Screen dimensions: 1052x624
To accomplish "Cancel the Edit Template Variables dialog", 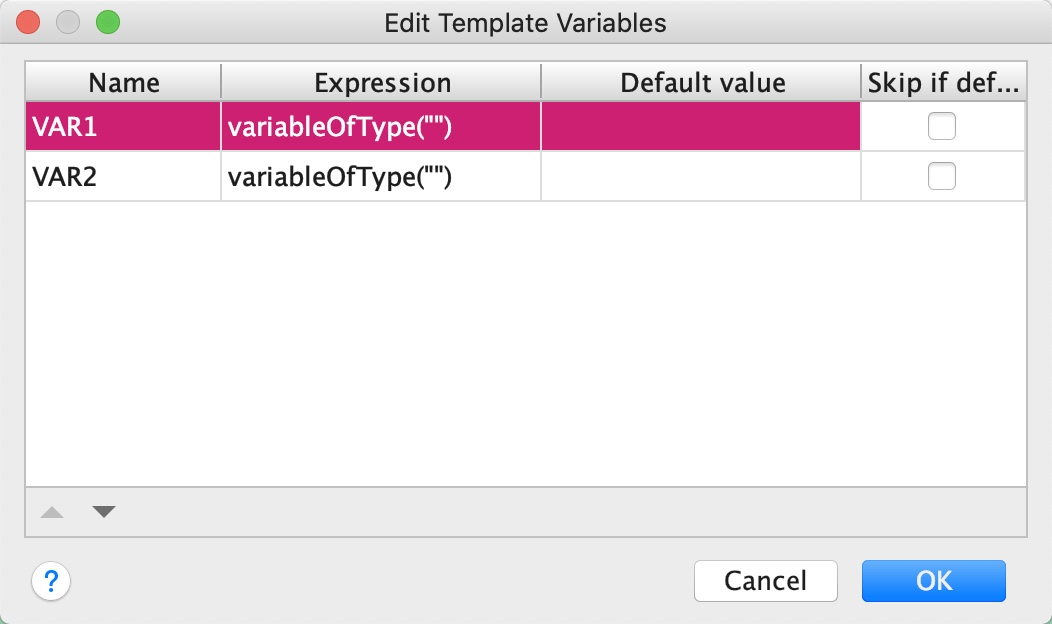I will [x=765, y=581].
